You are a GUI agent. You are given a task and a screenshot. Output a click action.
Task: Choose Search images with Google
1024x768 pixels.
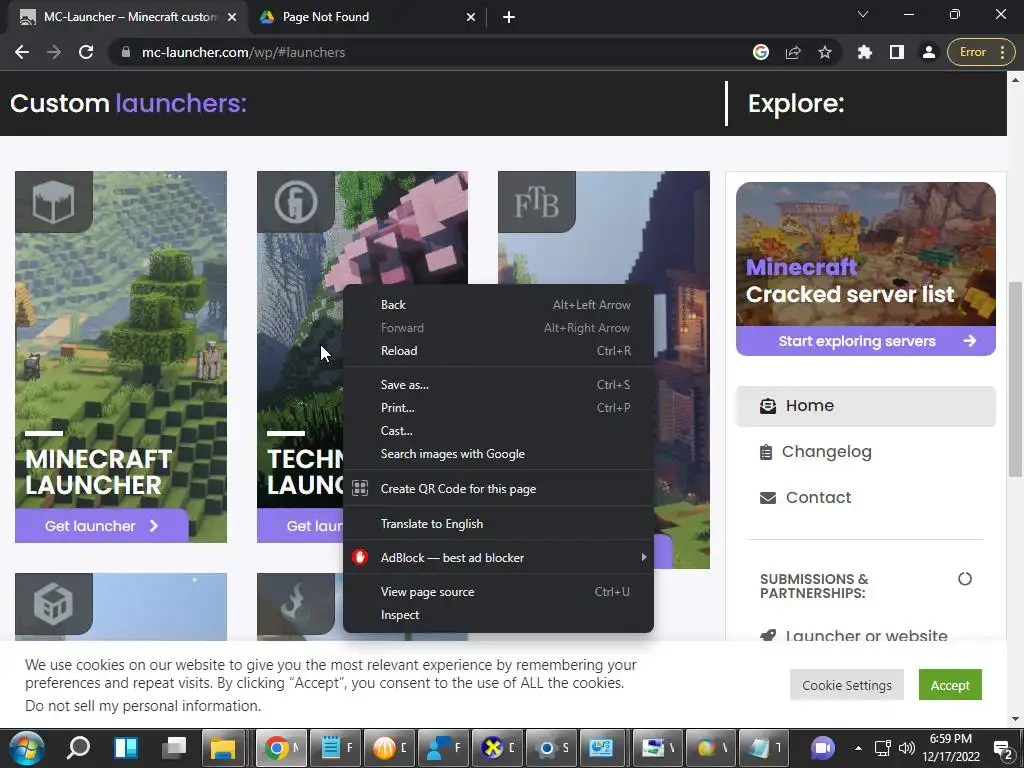pyautogui.click(x=498, y=454)
